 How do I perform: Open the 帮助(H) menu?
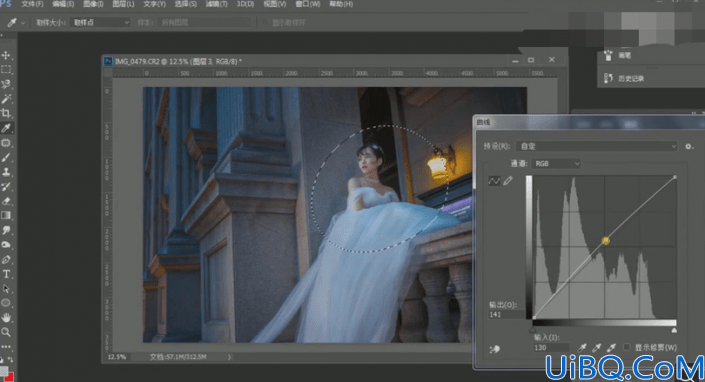pos(341,4)
